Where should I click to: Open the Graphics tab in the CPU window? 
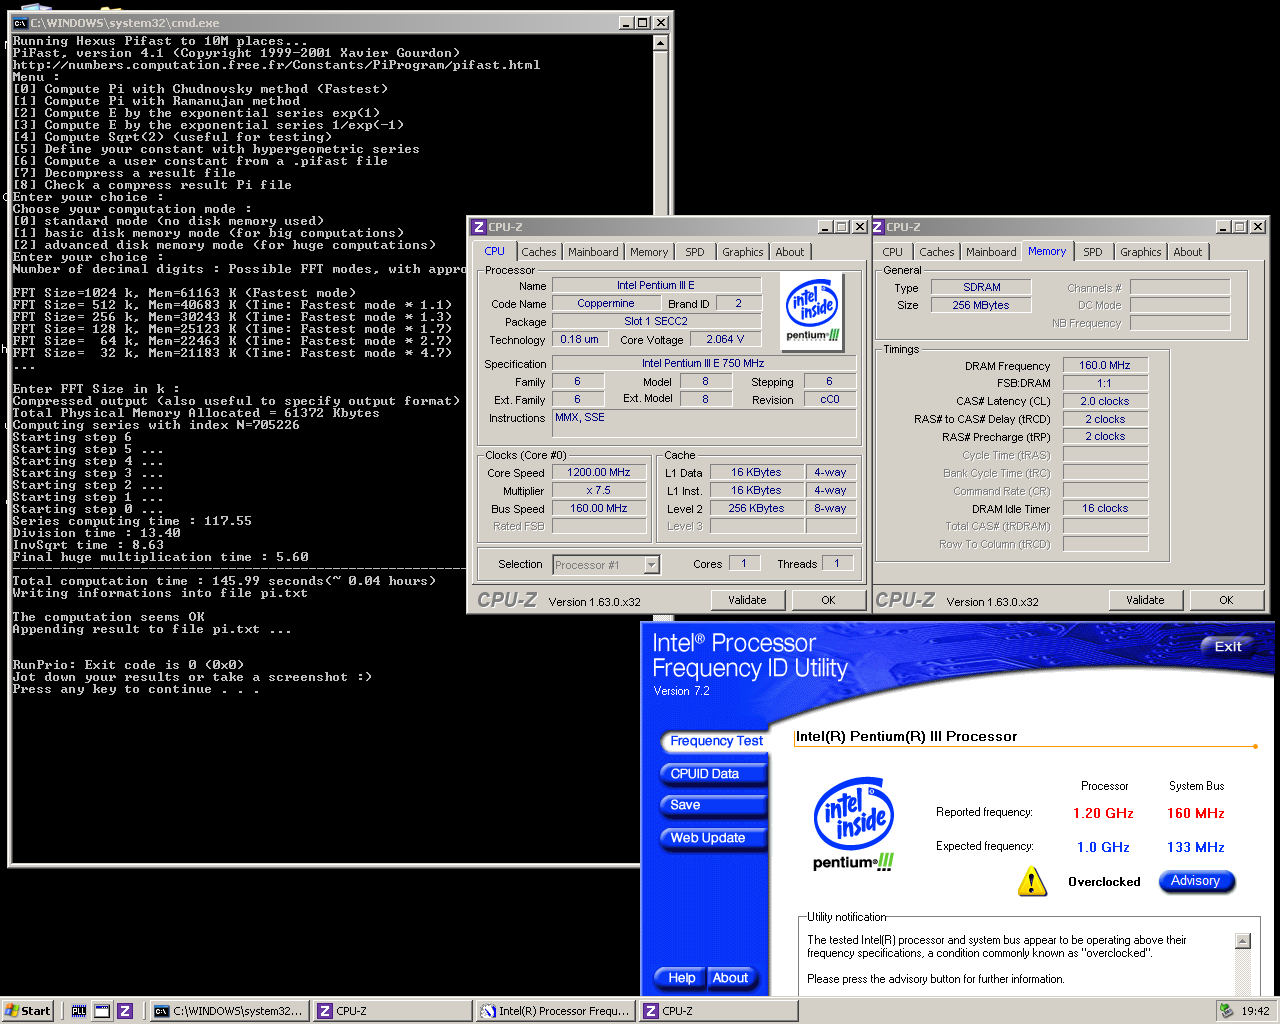(x=743, y=252)
